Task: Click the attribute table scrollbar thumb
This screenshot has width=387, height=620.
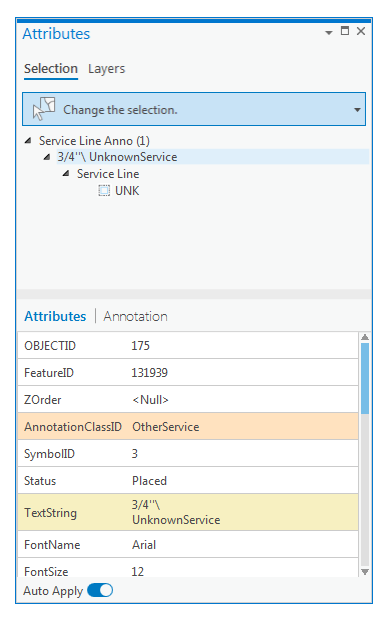Action: 365,378
